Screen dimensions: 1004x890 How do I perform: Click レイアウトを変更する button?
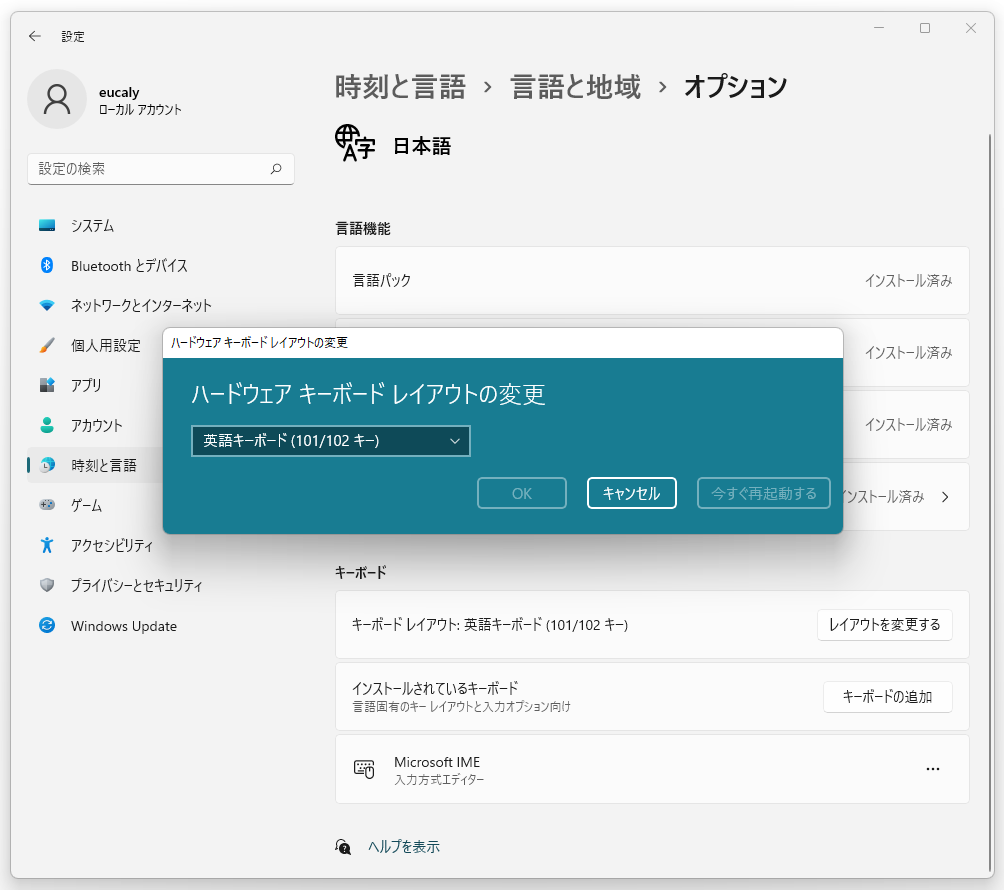coord(884,625)
